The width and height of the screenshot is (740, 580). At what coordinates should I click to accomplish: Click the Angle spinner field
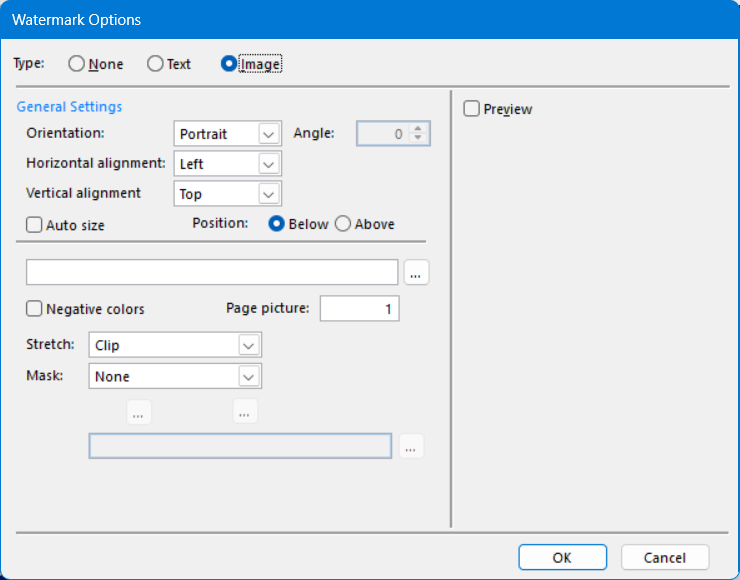[385, 134]
